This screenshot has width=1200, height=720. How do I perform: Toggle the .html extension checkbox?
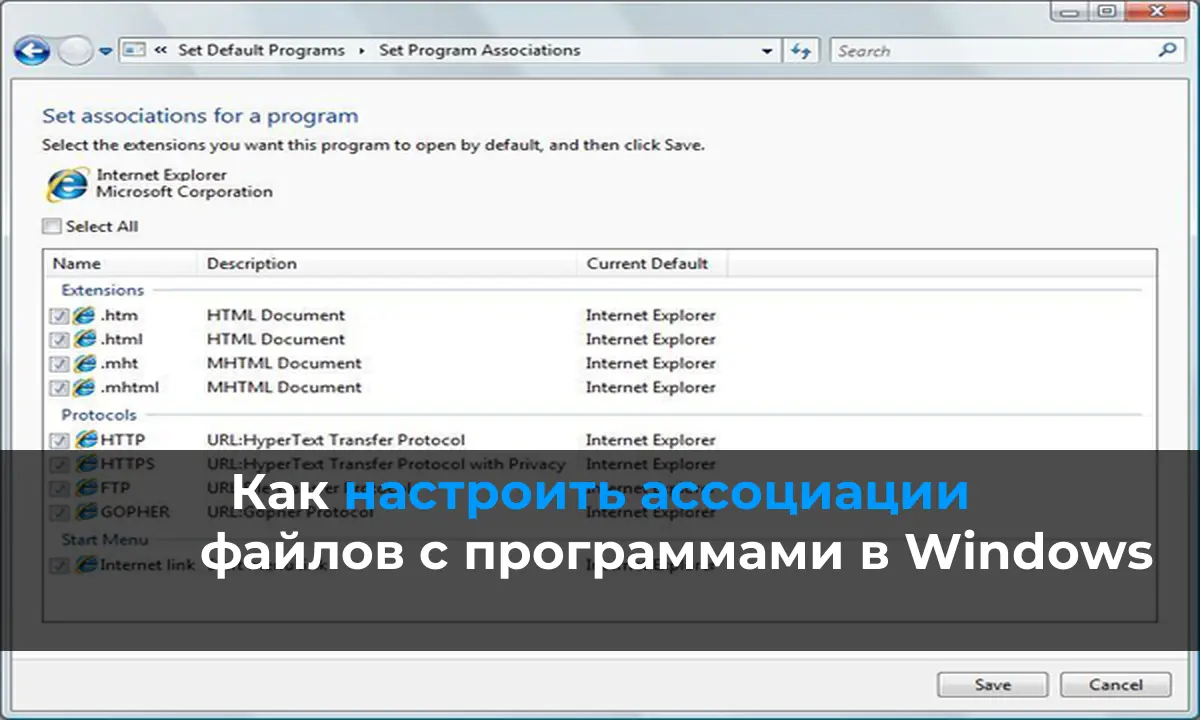[x=59, y=340]
